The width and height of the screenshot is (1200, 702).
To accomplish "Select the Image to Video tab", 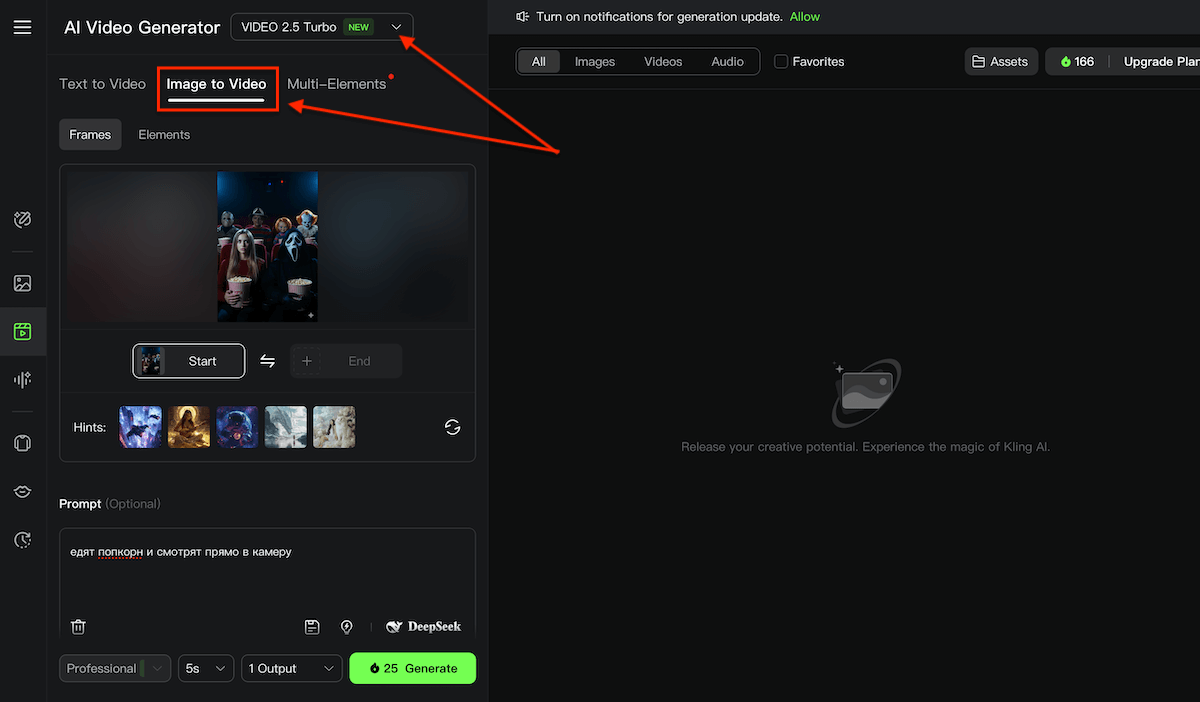I will (x=216, y=84).
